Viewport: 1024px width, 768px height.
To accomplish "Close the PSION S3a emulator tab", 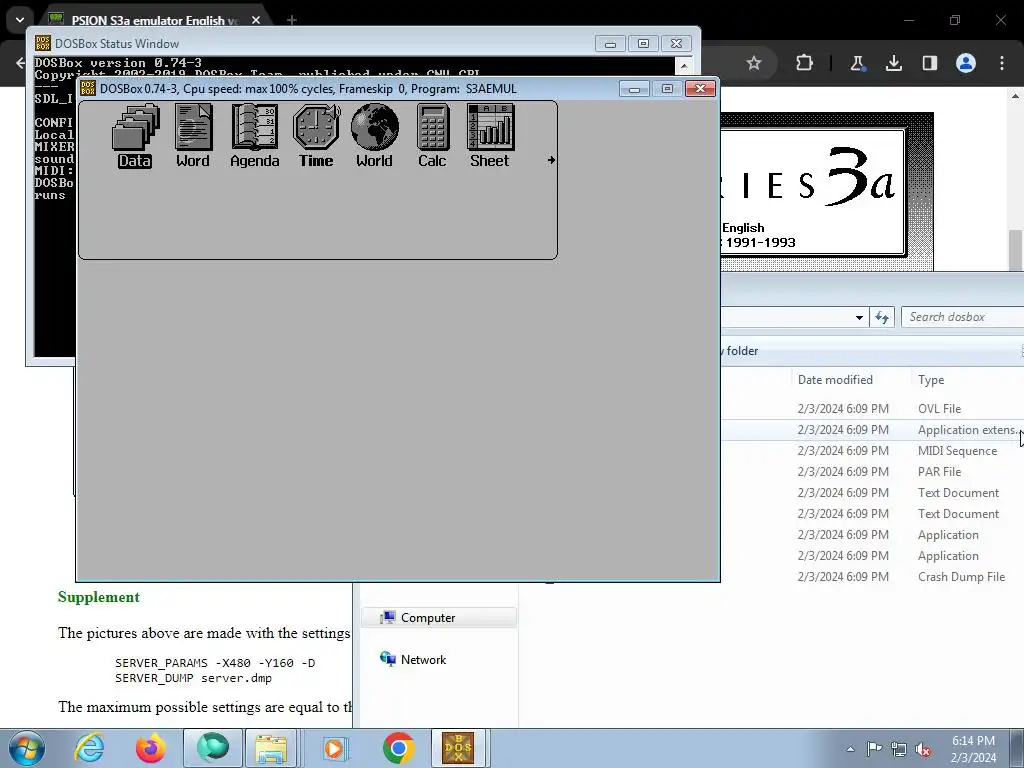I will 256,20.
